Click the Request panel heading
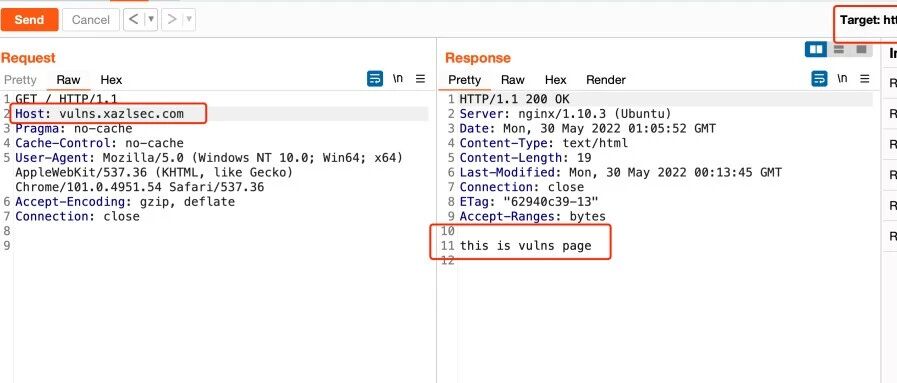 pyautogui.click(x=28, y=58)
